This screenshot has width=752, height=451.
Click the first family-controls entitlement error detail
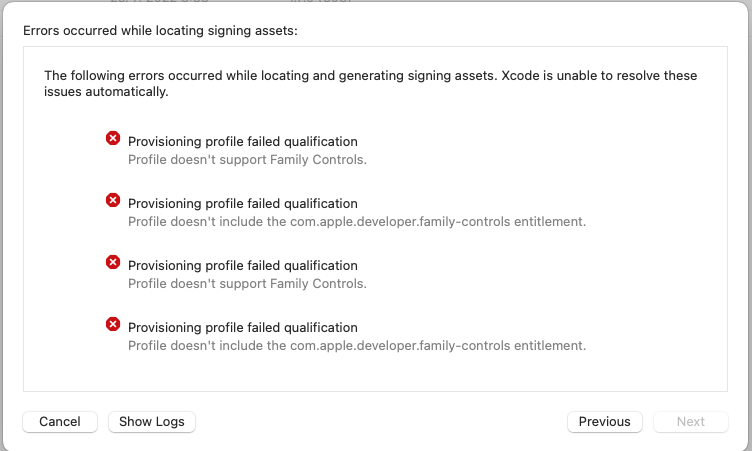pos(356,221)
